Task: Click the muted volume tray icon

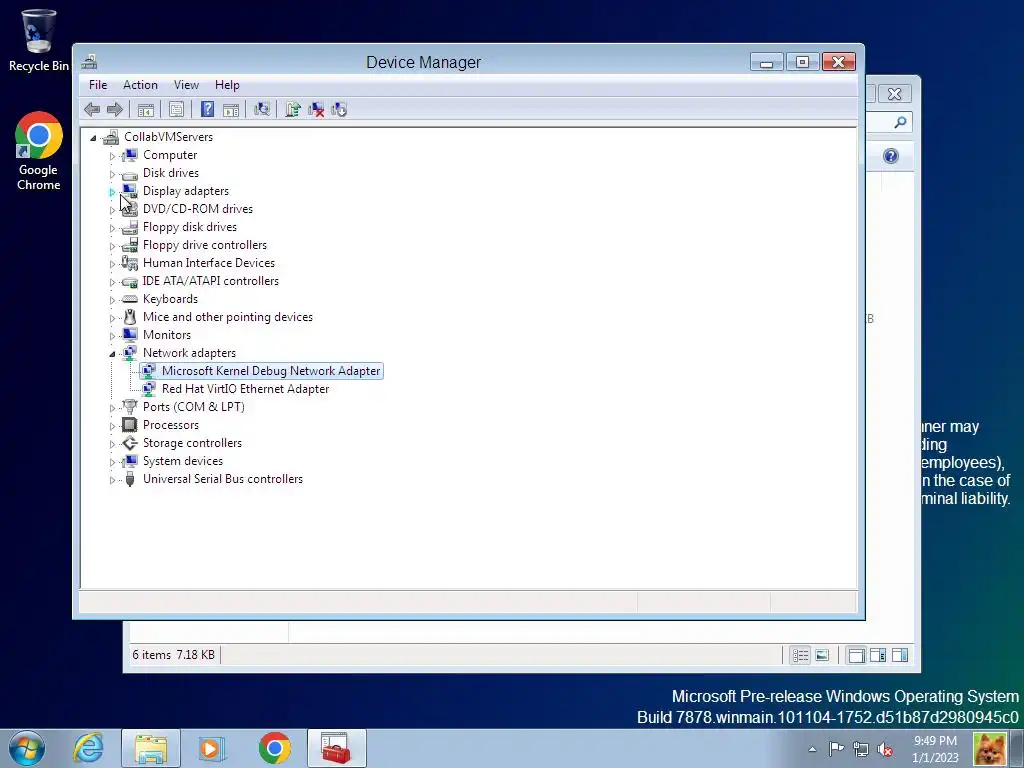Action: click(x=886, y=750)
